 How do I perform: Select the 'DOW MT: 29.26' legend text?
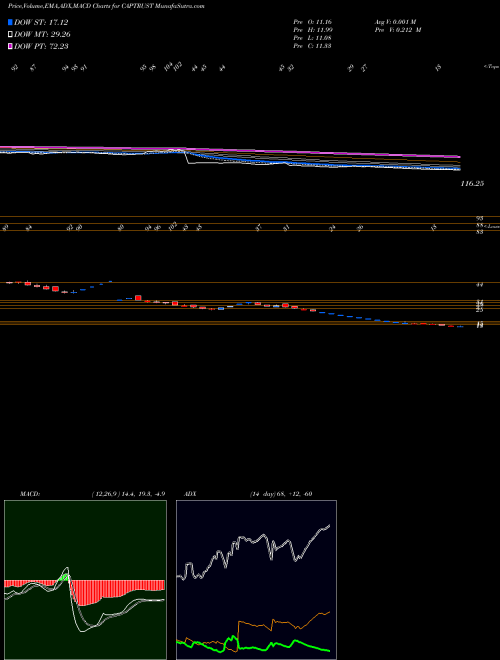click(42, 35)
